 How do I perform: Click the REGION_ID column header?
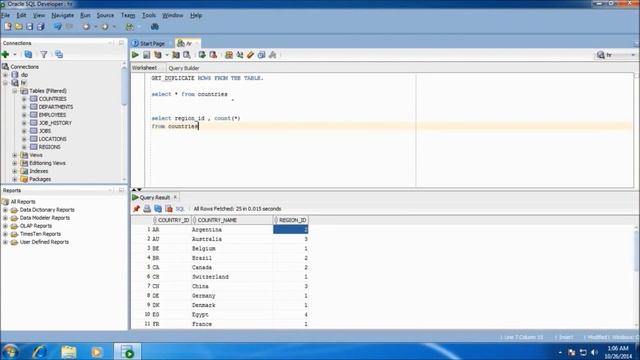[x=291, y=220]
